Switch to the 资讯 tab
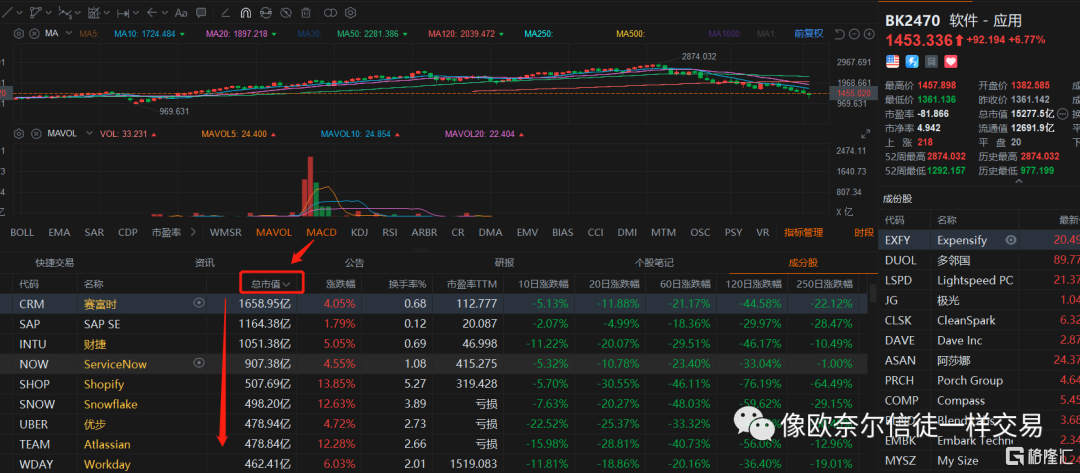The width and height of the screenshot is (1080, 473). coord(205,262)
